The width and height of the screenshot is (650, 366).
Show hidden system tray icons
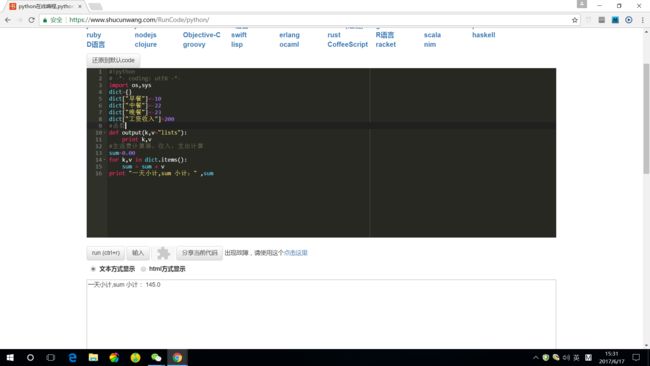(536, 357)
